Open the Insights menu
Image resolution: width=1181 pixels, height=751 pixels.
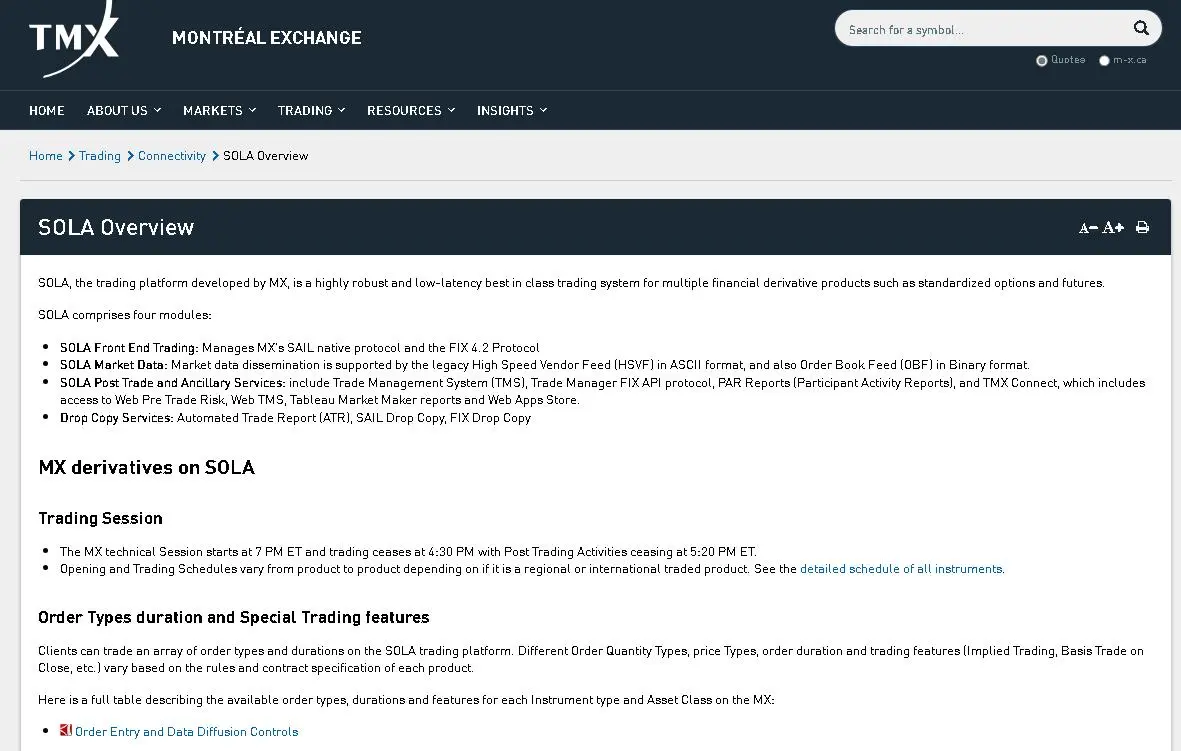(505, 111)
